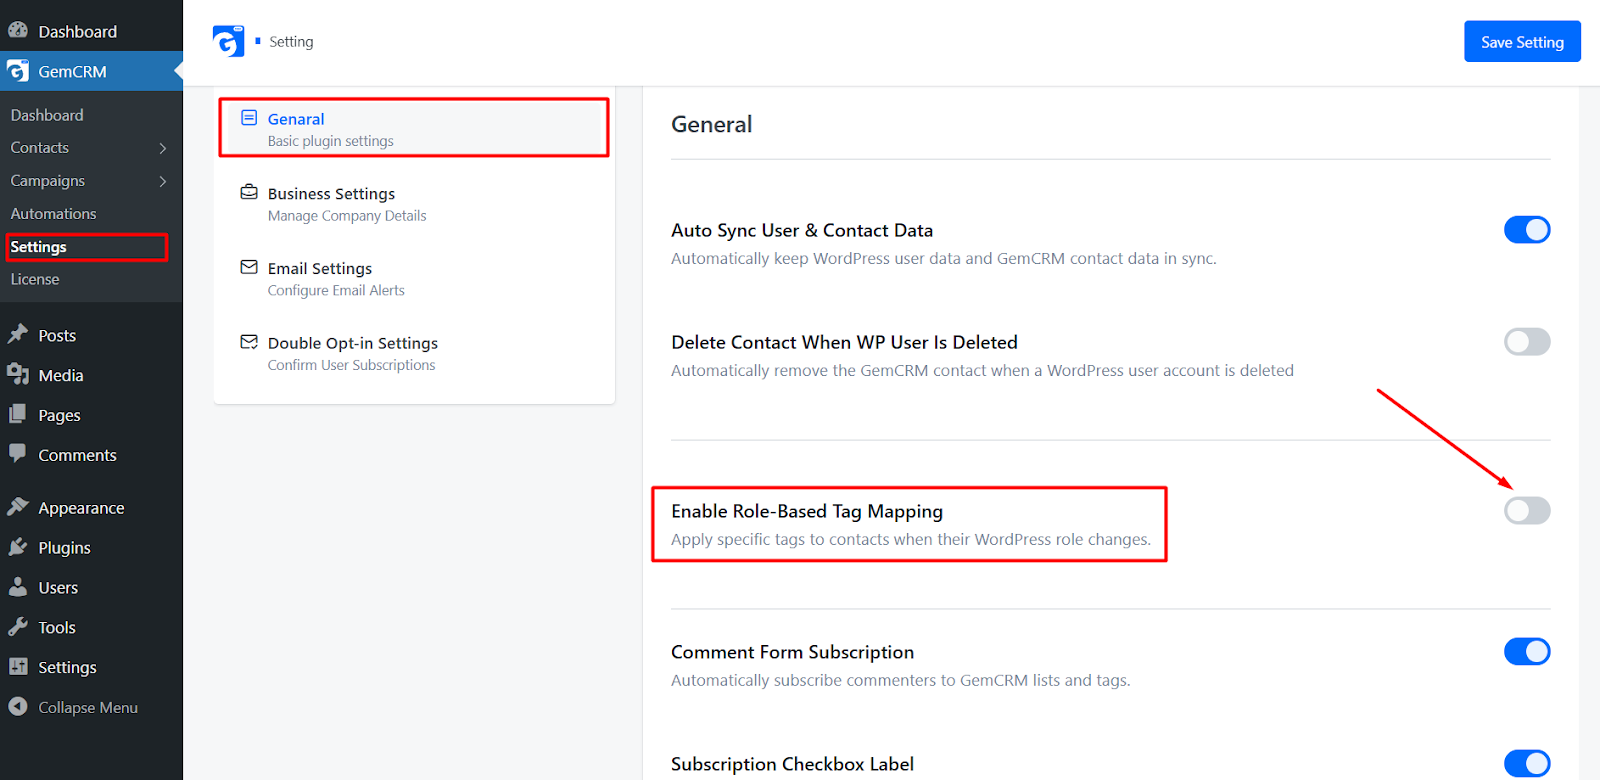Turn on Enable Role-Based Tag Mapping switch
The image size is (1600, 780).
pos(1527,511)
